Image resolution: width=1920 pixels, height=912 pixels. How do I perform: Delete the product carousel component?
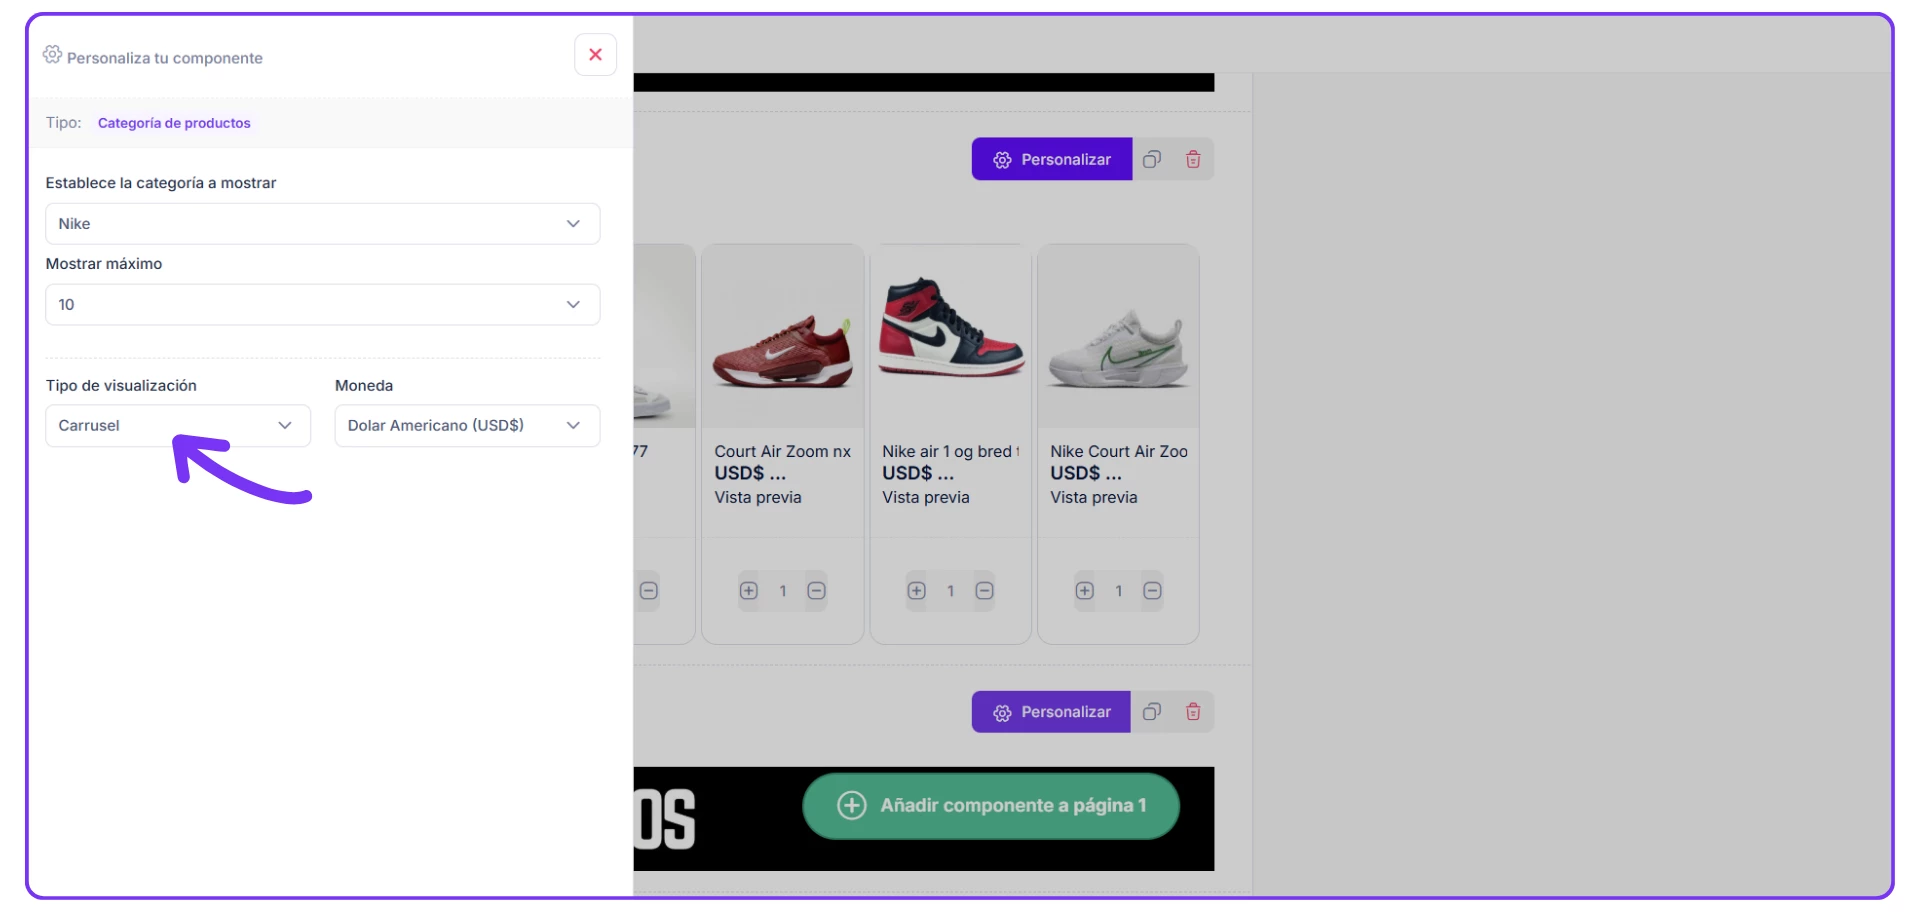[x=1193, y=160]
